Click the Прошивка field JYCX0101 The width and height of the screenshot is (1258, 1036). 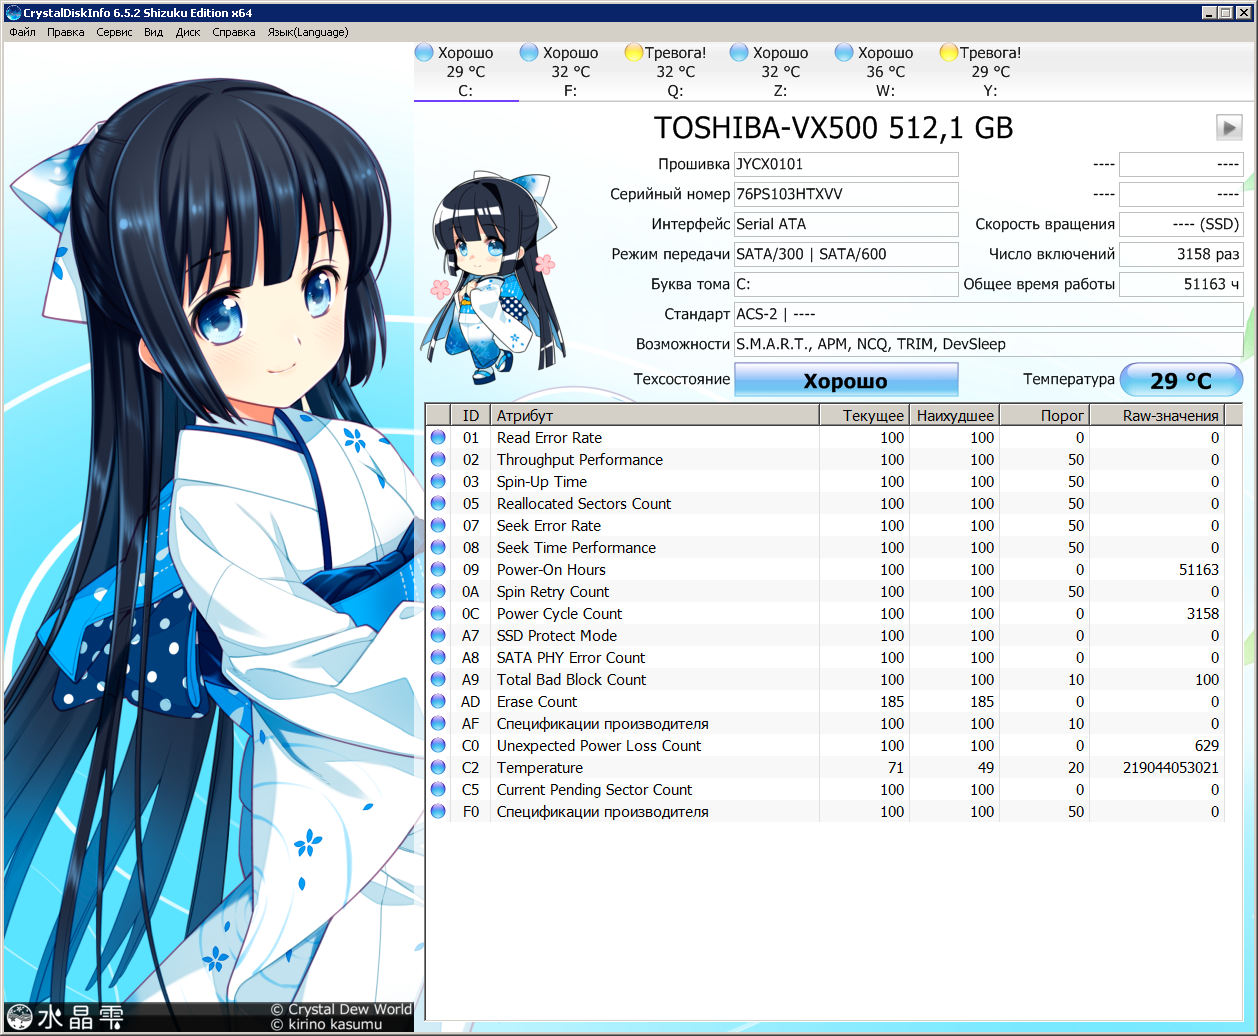[x=846, y=164]
